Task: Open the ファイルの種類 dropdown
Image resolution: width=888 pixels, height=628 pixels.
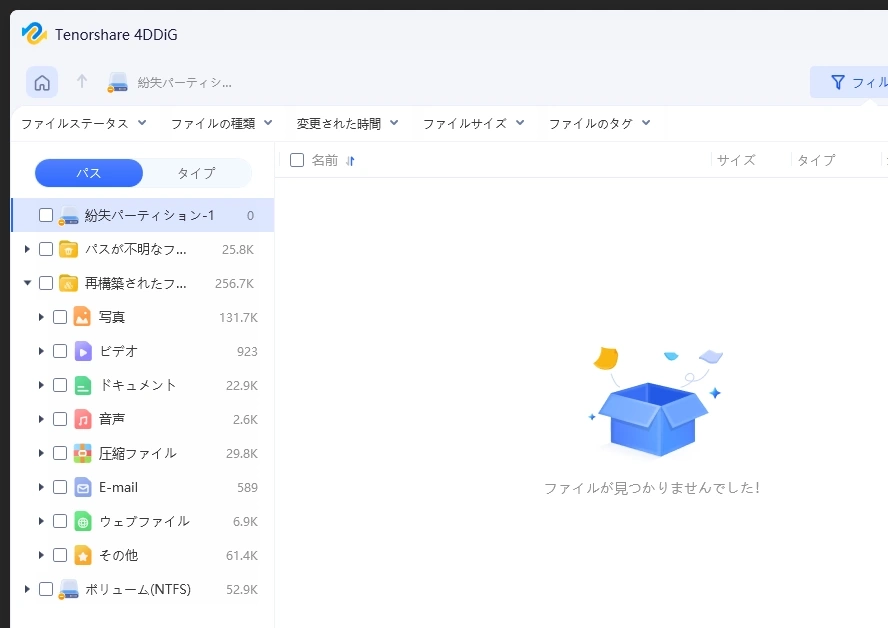Action: click(x=217, y=123)
